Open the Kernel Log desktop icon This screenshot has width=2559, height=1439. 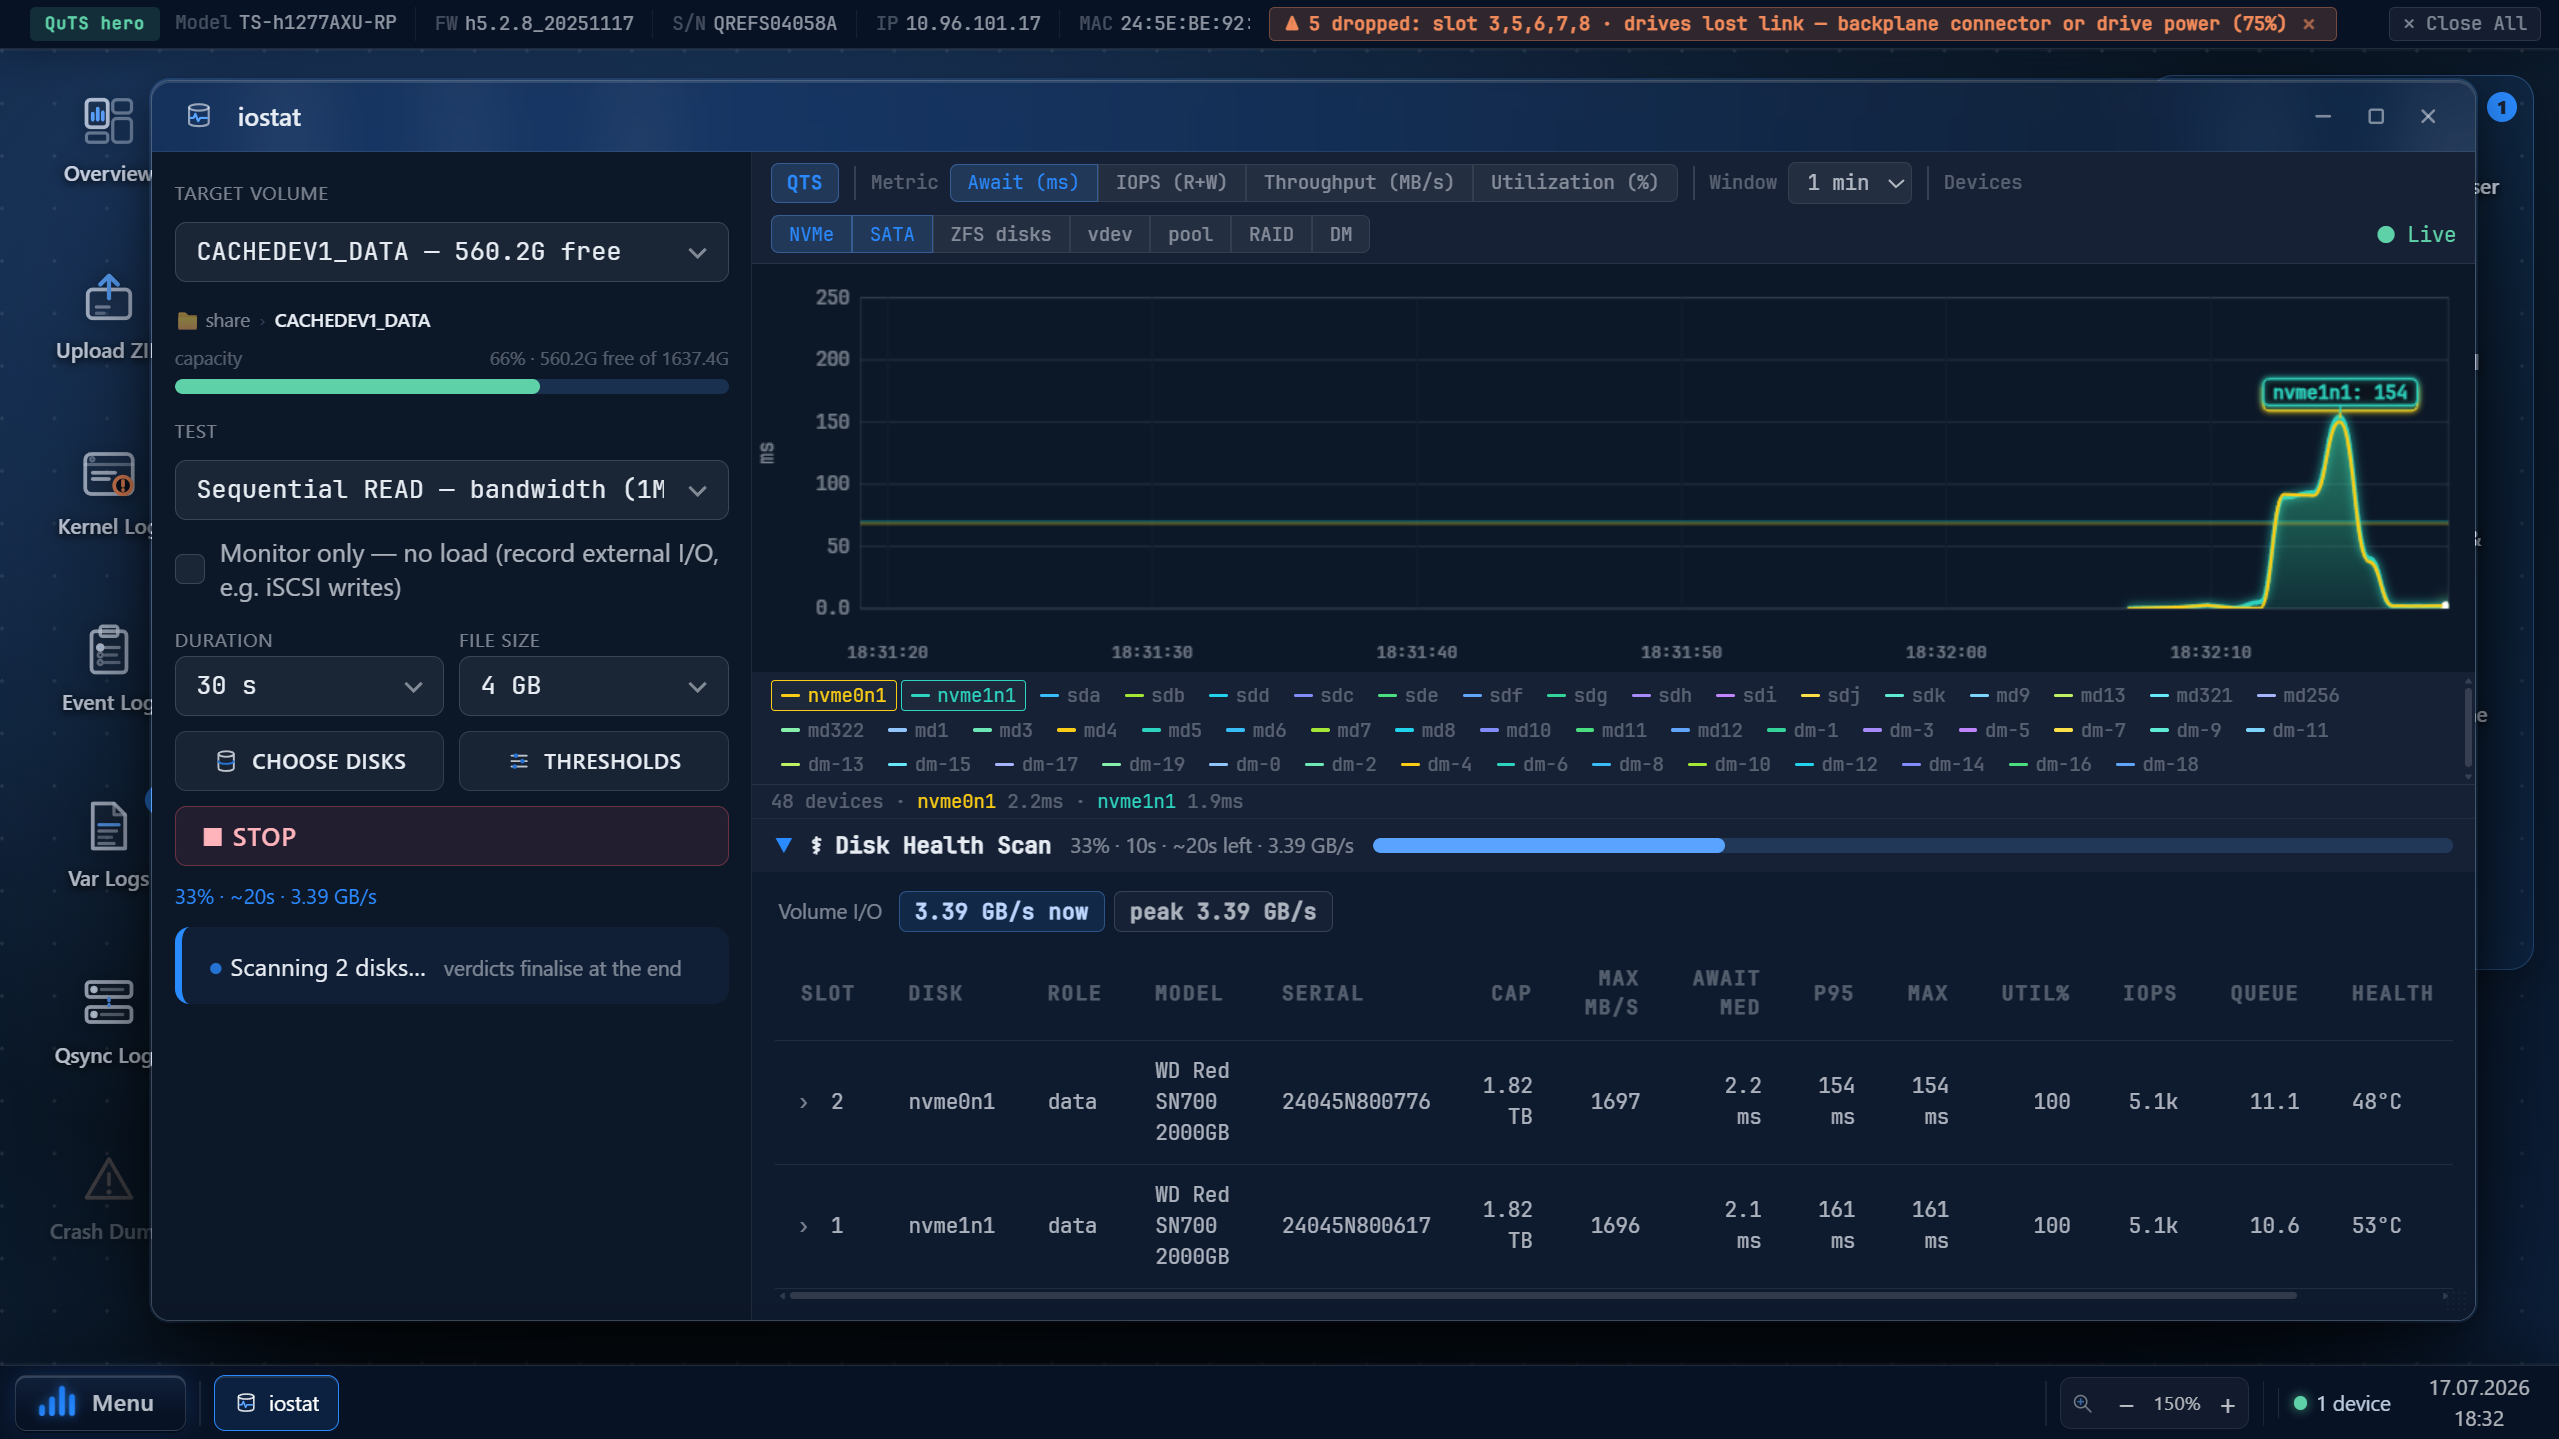click(x=108, y=493)
